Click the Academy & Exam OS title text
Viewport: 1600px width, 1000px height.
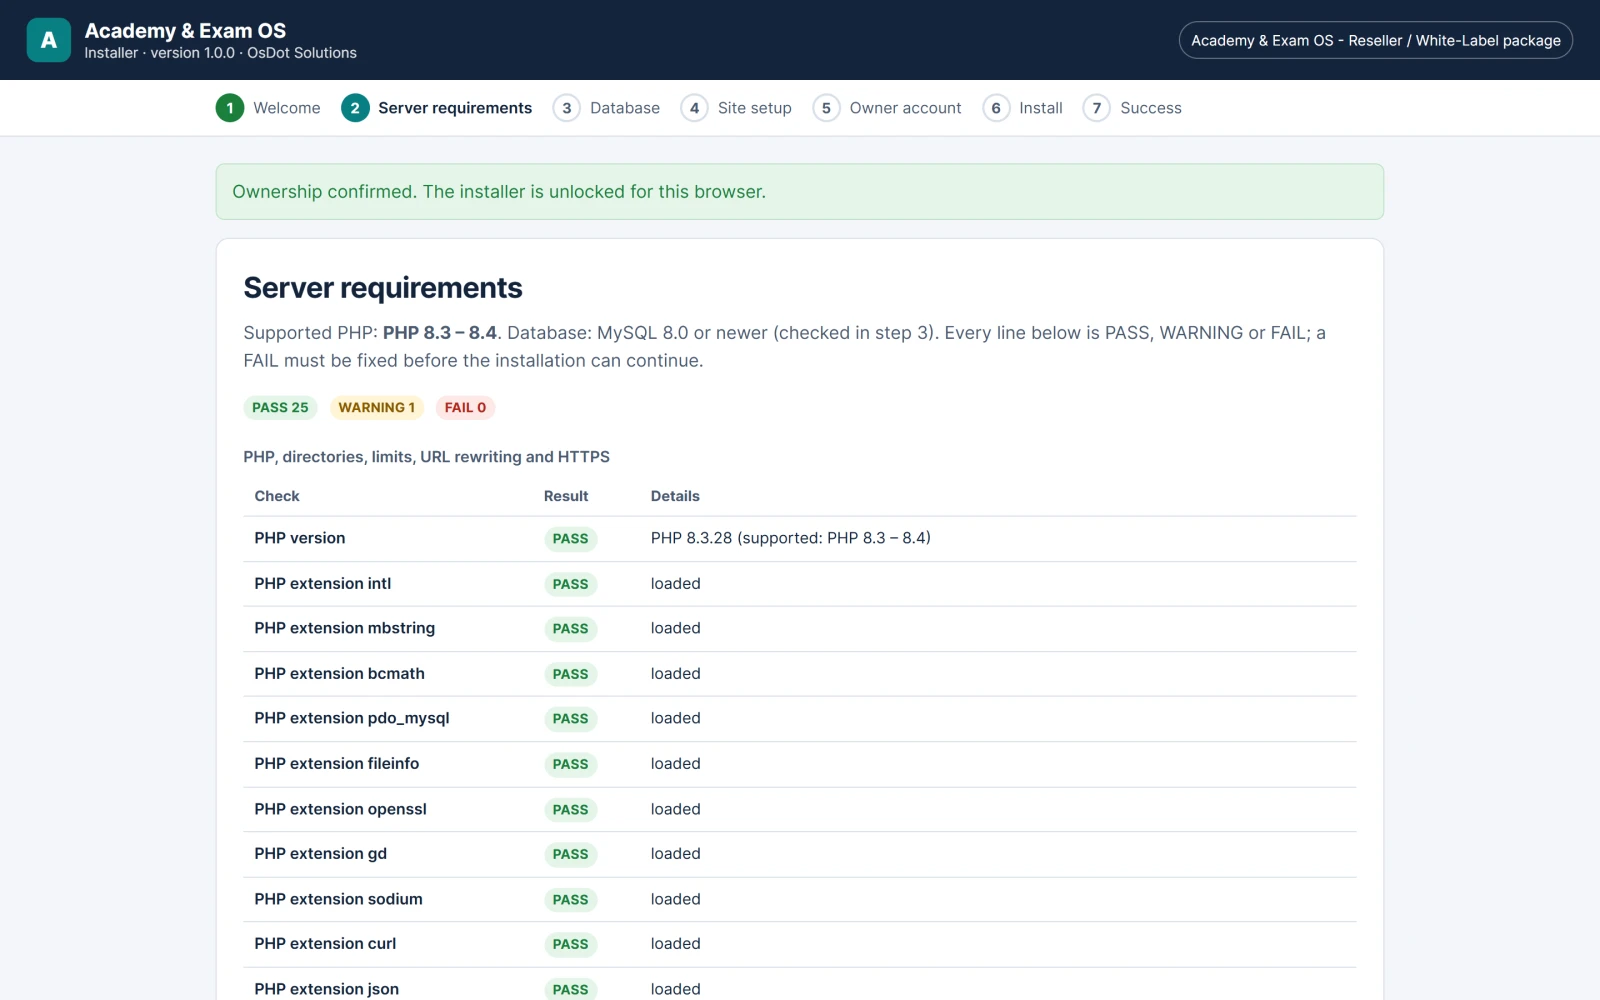click(x=185, y=31)
